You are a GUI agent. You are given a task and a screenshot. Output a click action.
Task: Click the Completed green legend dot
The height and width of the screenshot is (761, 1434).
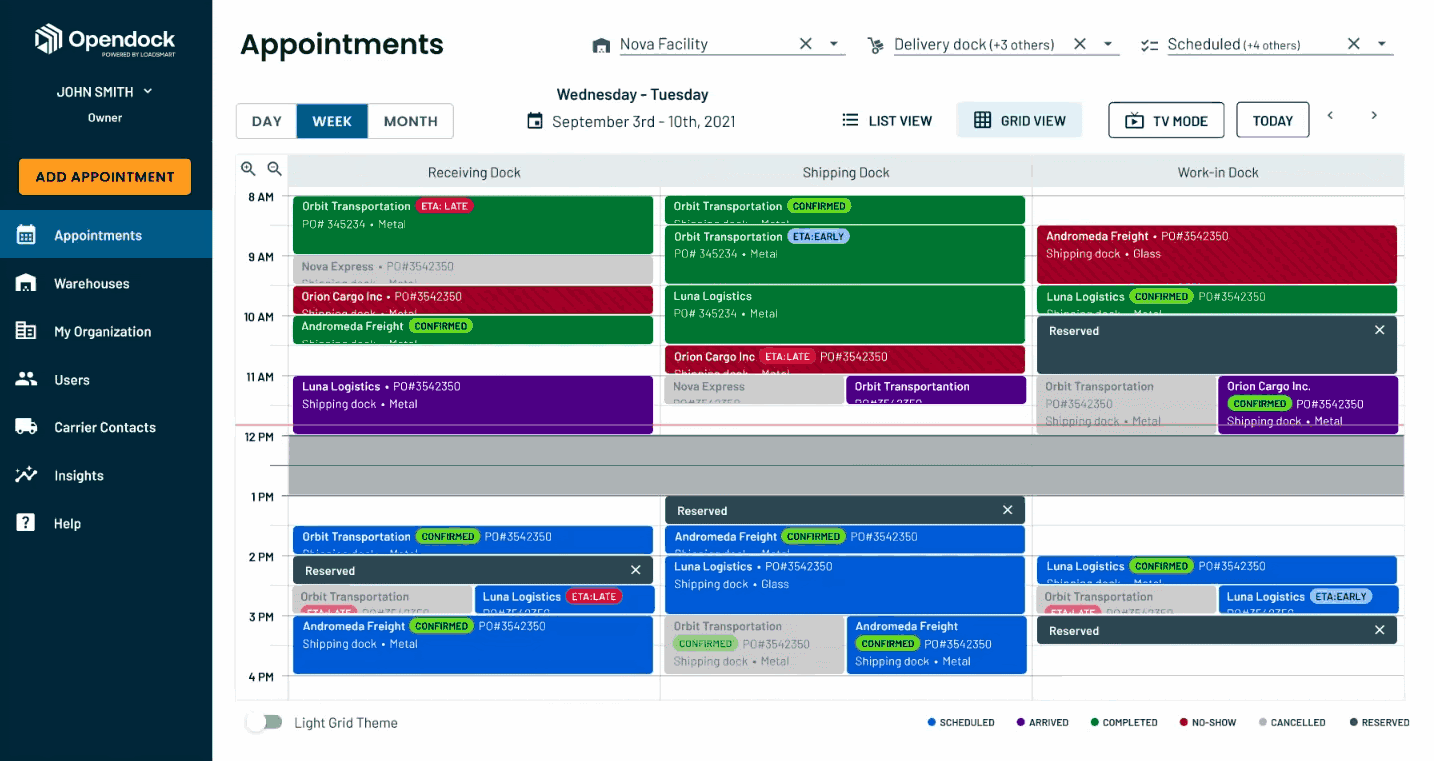click(1094, 722)
